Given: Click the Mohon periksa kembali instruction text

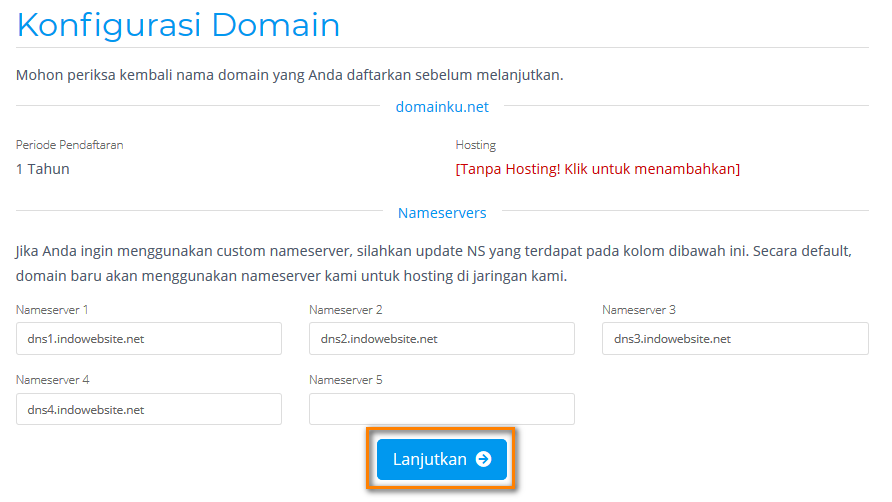Looking at the screenshot, I should coord(289,75).
